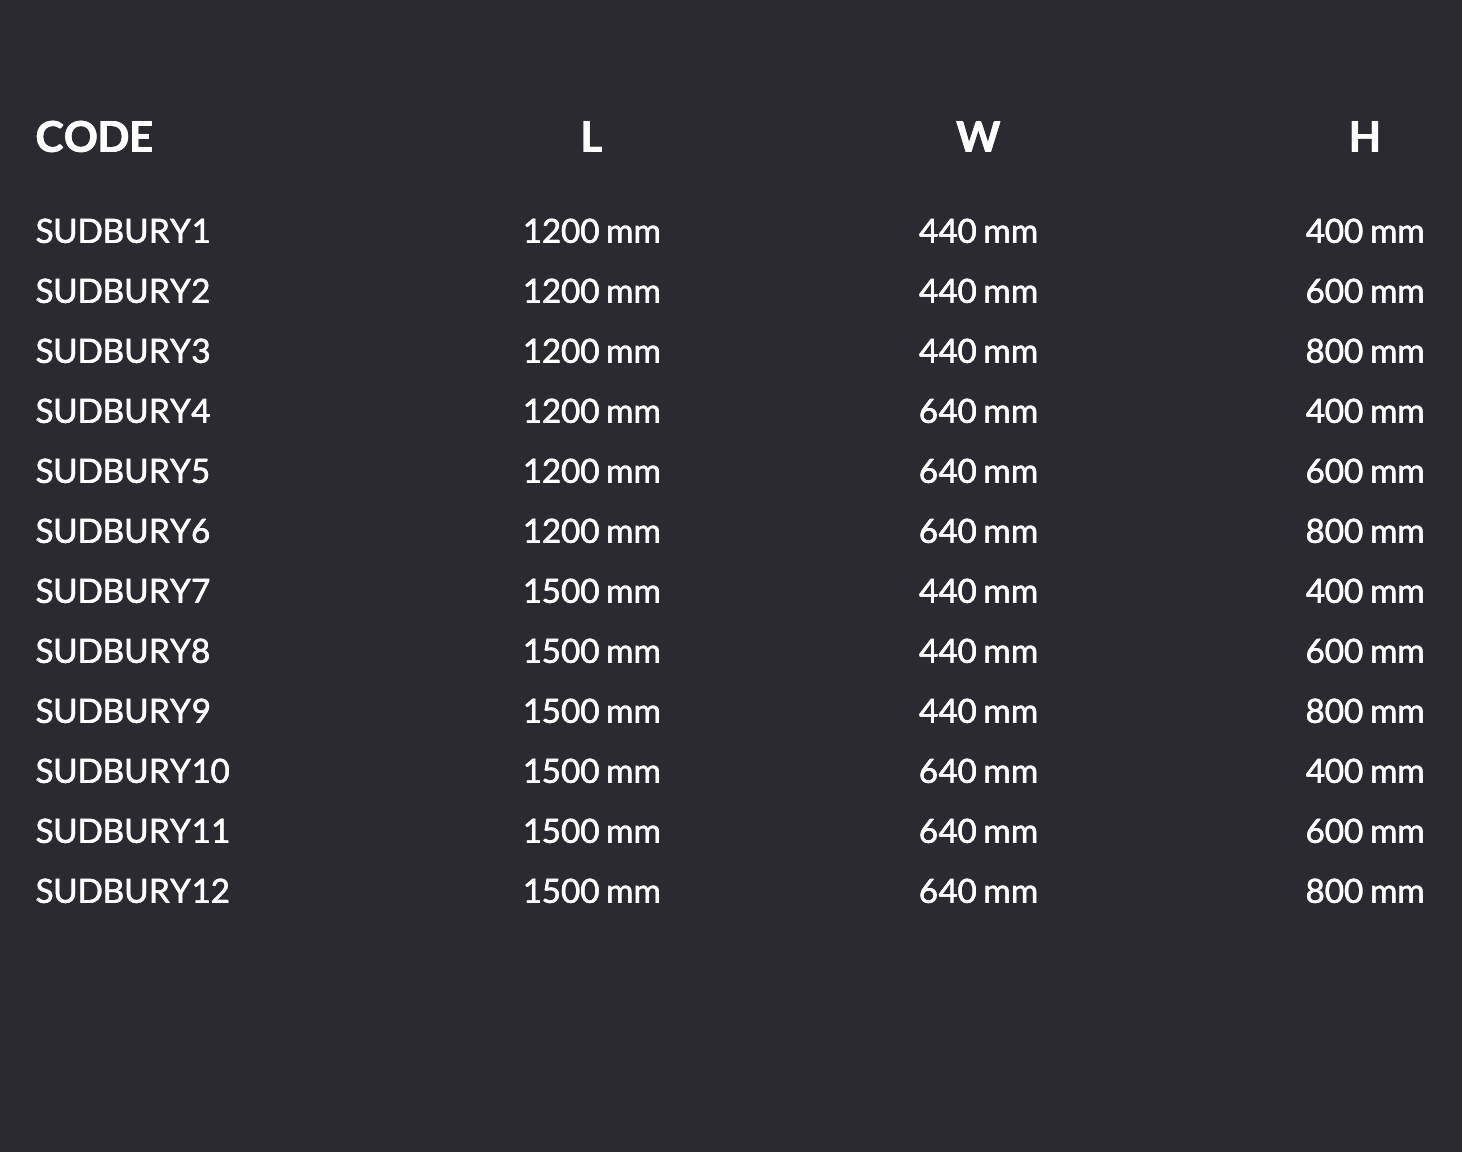
Task: Click the CODE column header
Action: 94,137
